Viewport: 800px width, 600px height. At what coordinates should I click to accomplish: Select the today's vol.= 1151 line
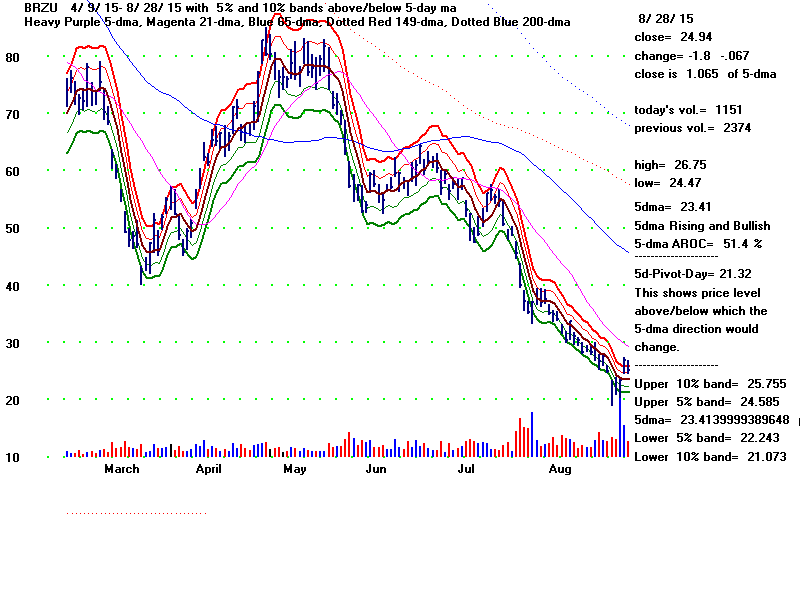688,110
